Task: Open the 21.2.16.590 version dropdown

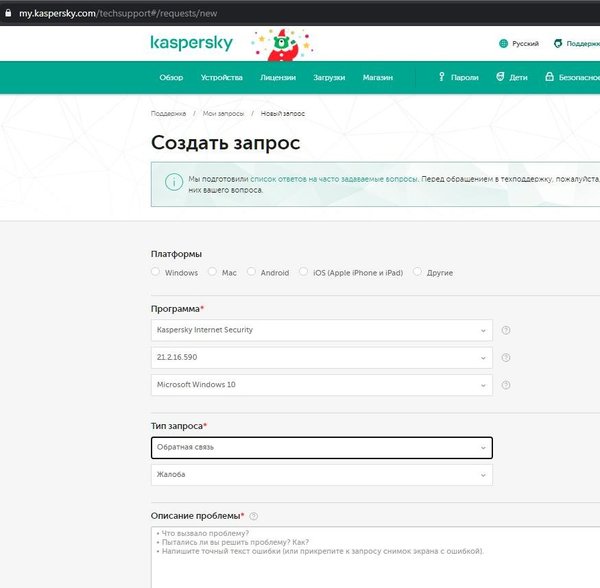Action: 322,358
